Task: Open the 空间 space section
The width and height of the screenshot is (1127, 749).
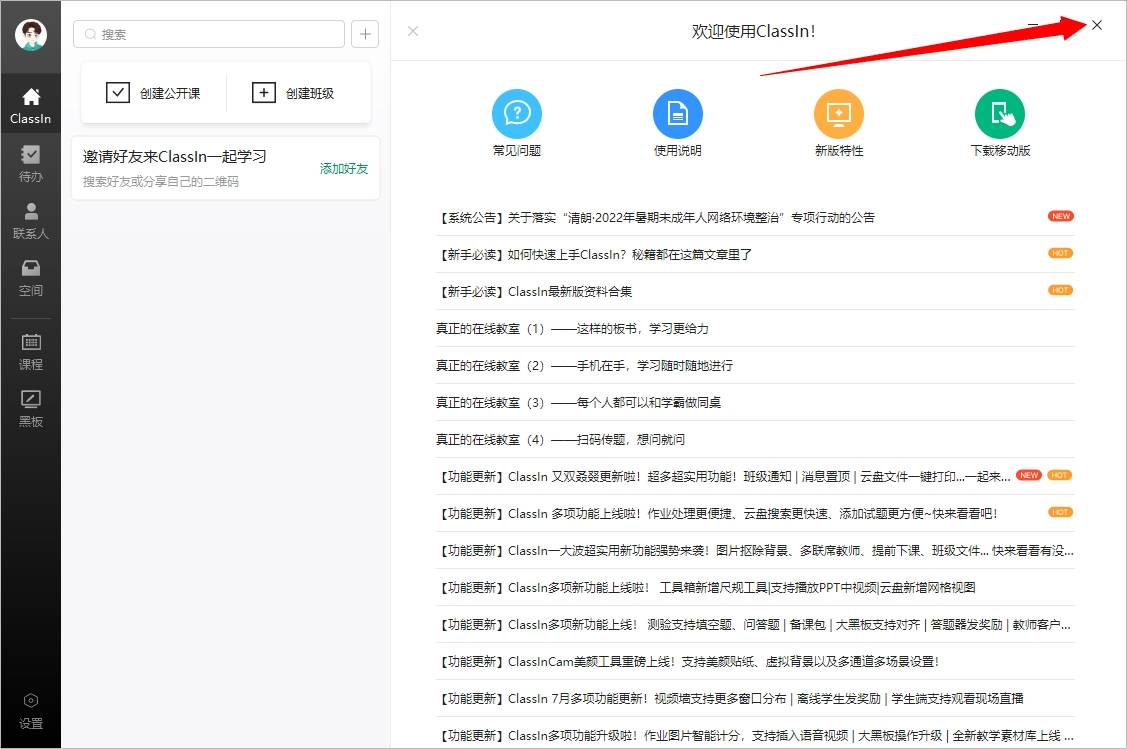Action: coord(31,278)
